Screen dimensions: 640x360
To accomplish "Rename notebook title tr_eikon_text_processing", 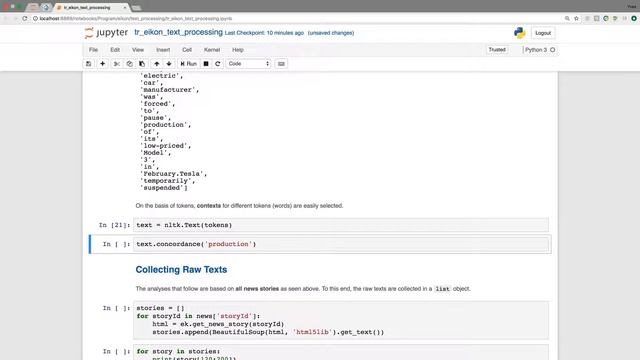I will click(178, 32).
